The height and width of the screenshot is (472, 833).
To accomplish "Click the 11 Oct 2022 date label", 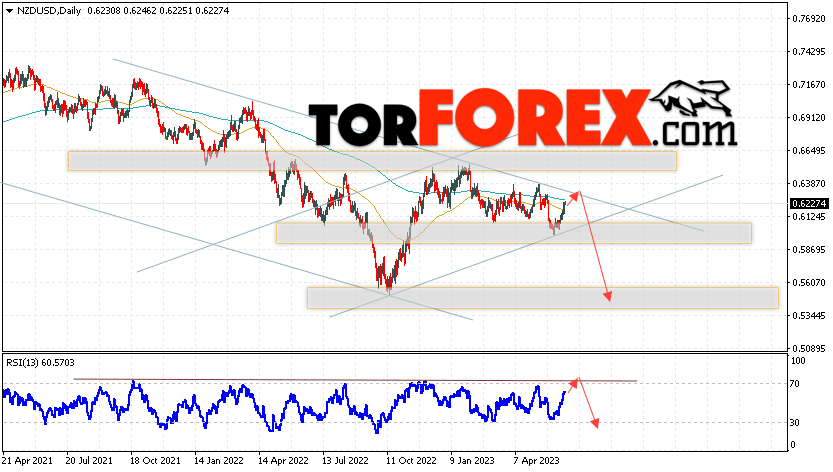I will [x=411, y=461].
